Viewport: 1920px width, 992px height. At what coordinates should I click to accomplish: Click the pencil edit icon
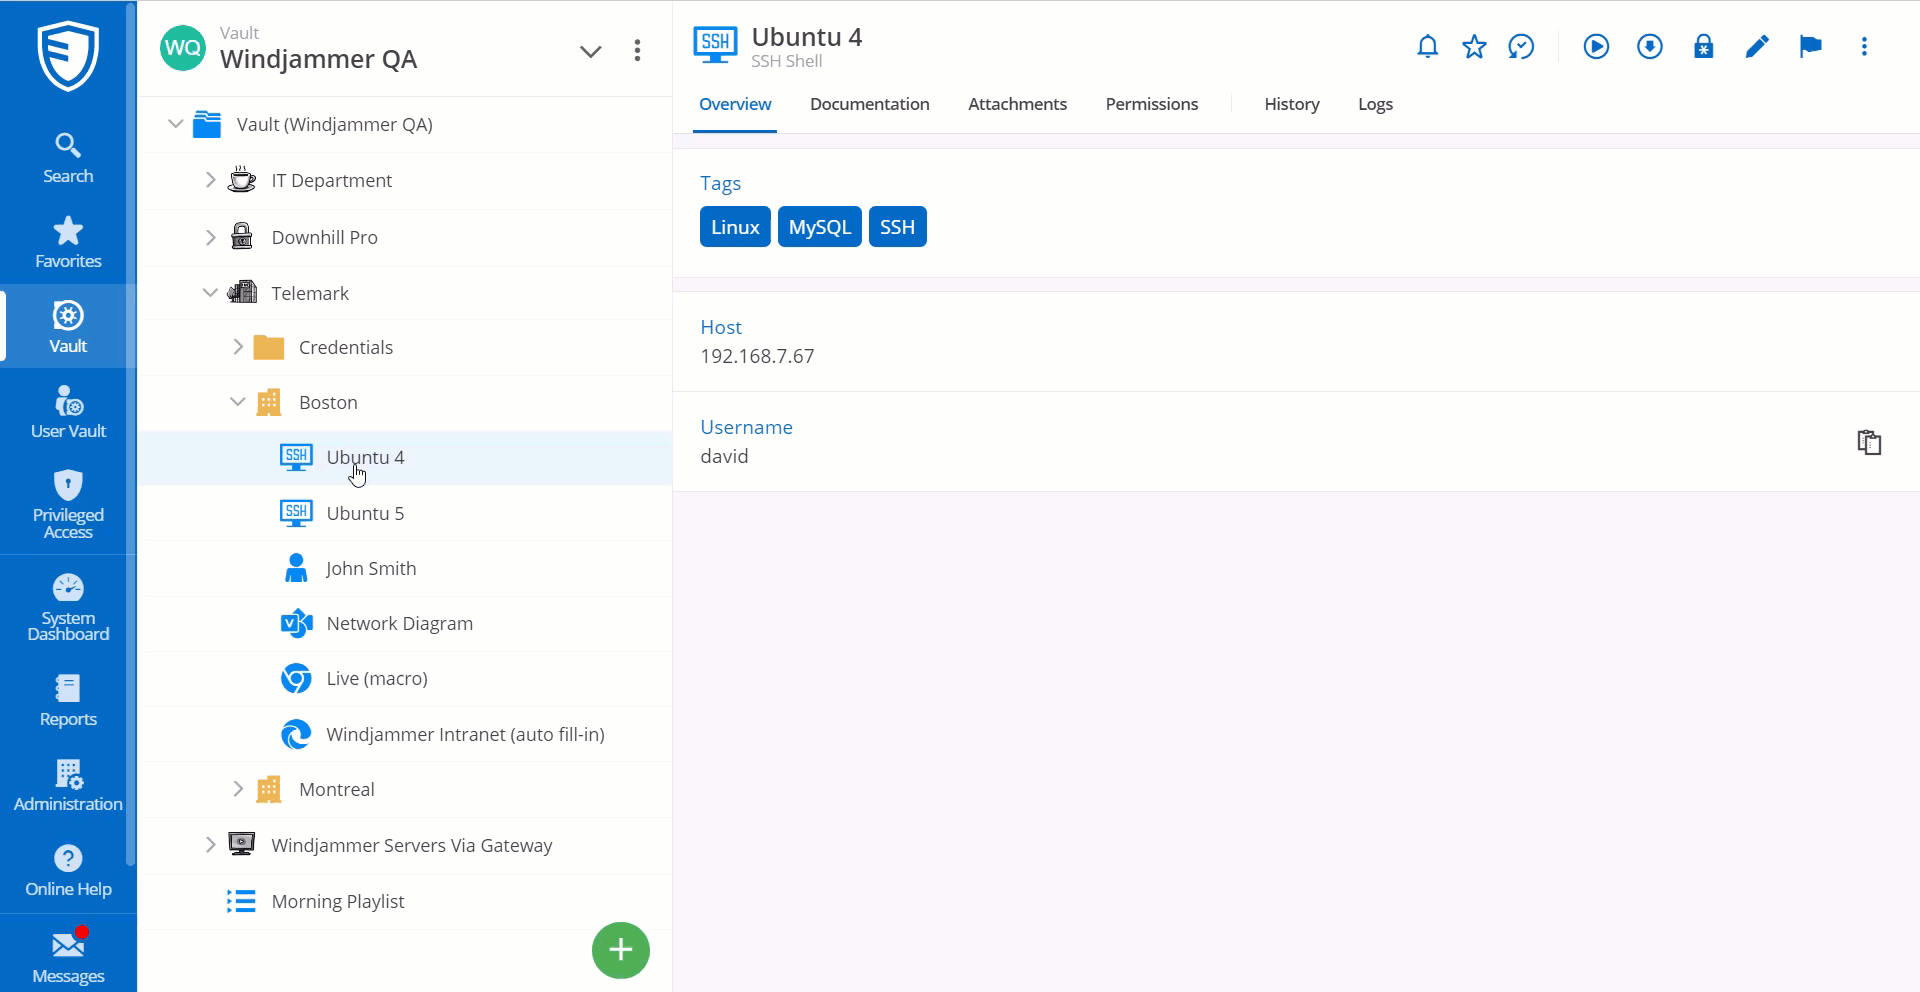1757,47
